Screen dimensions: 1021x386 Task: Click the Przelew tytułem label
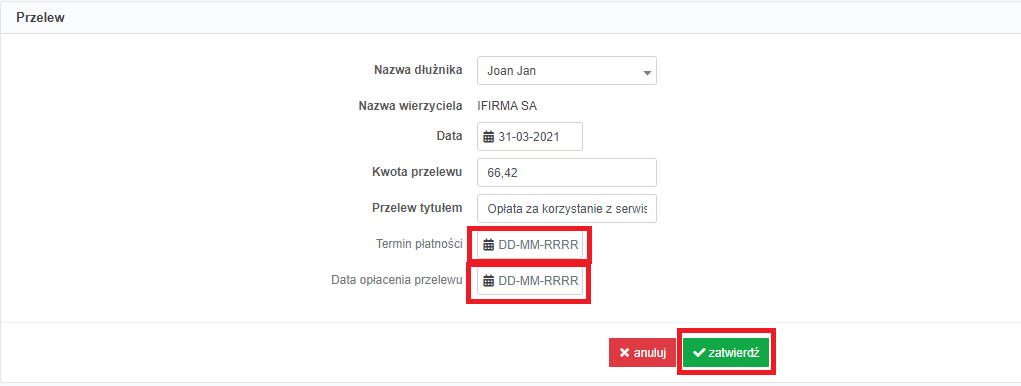pos(417,208)
